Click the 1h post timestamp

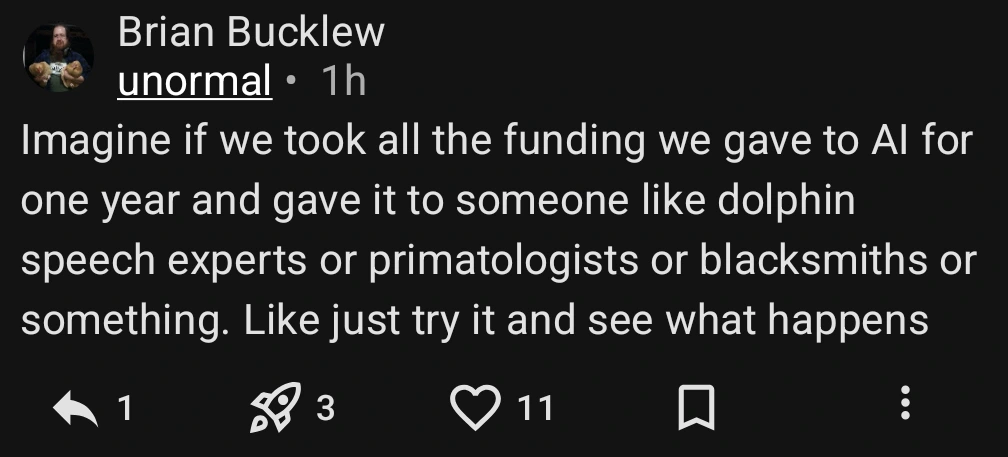[x=343, y=82]
